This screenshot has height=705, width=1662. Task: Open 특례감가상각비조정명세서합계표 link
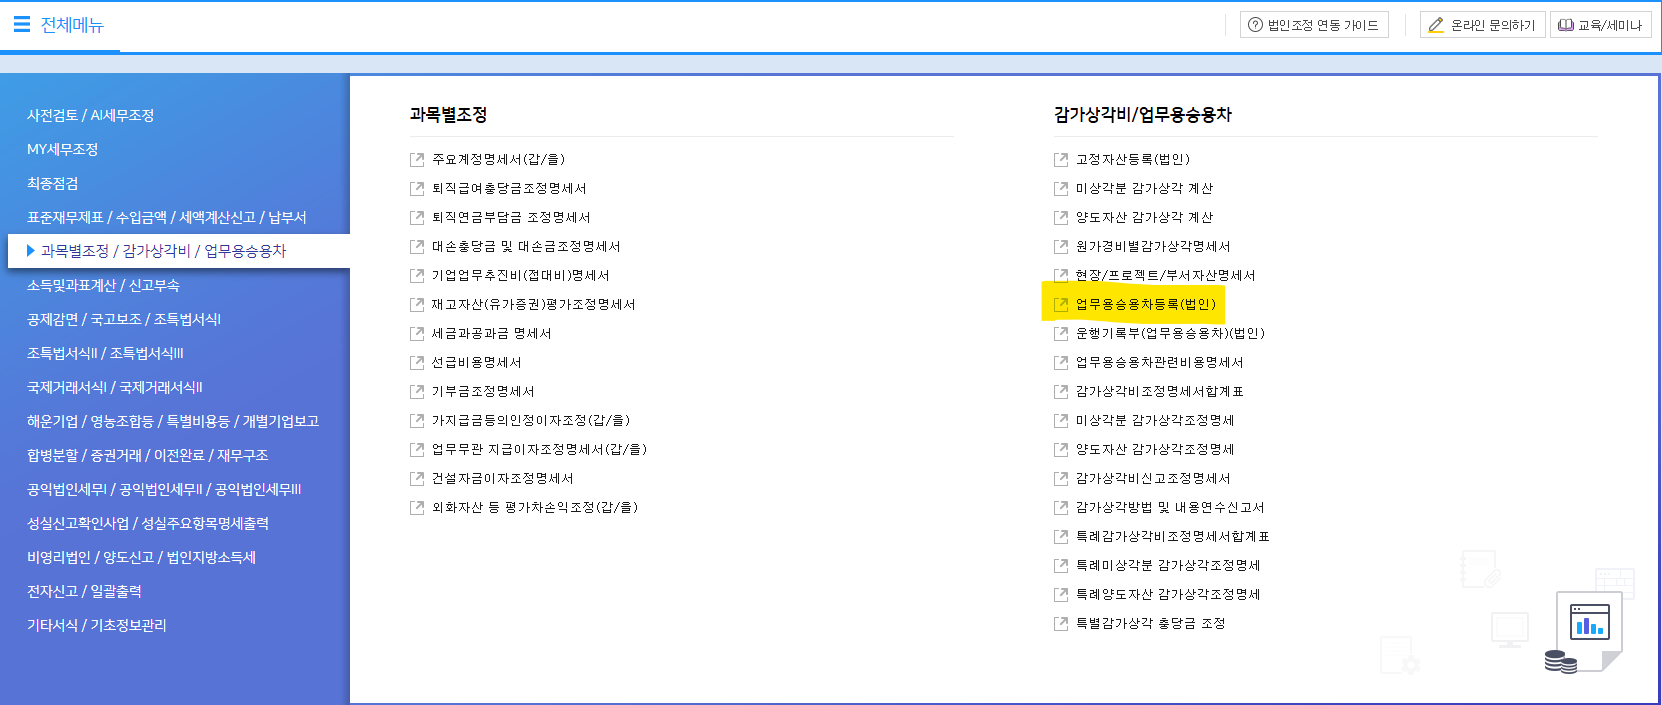pyautogui.click(x=1173, y=536)
